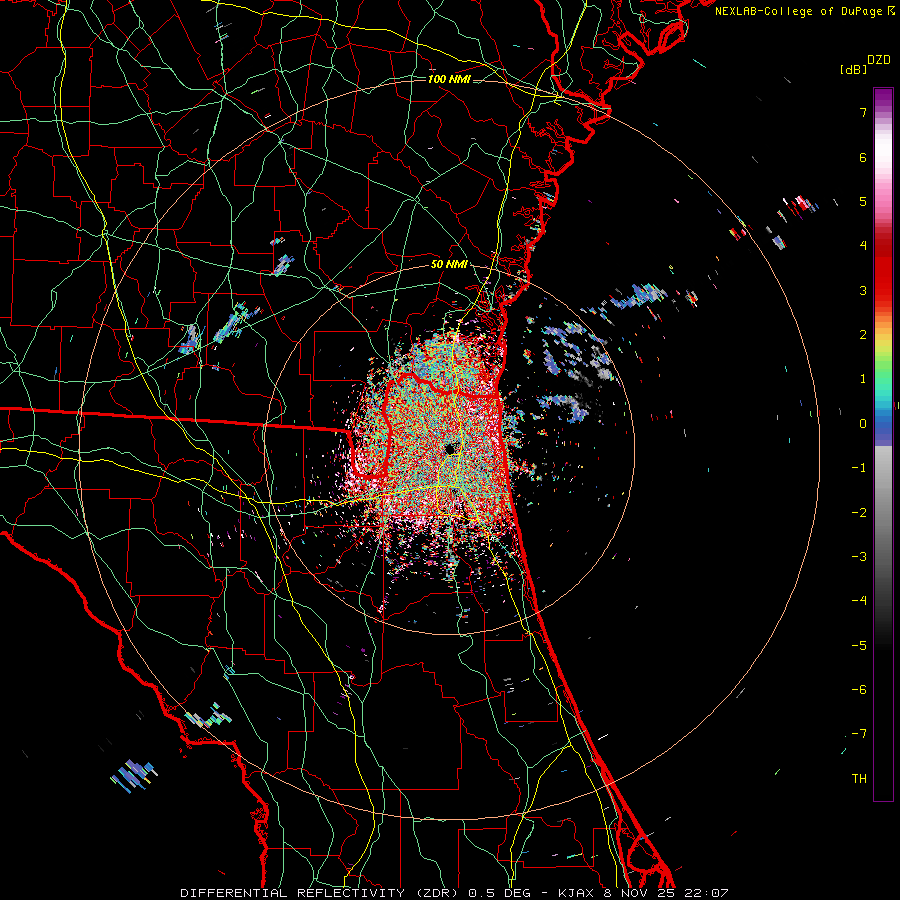The width and height of the screenshot is (900, 900).
Task: Click the scale value 5 on legend
Action: [863, 201]
